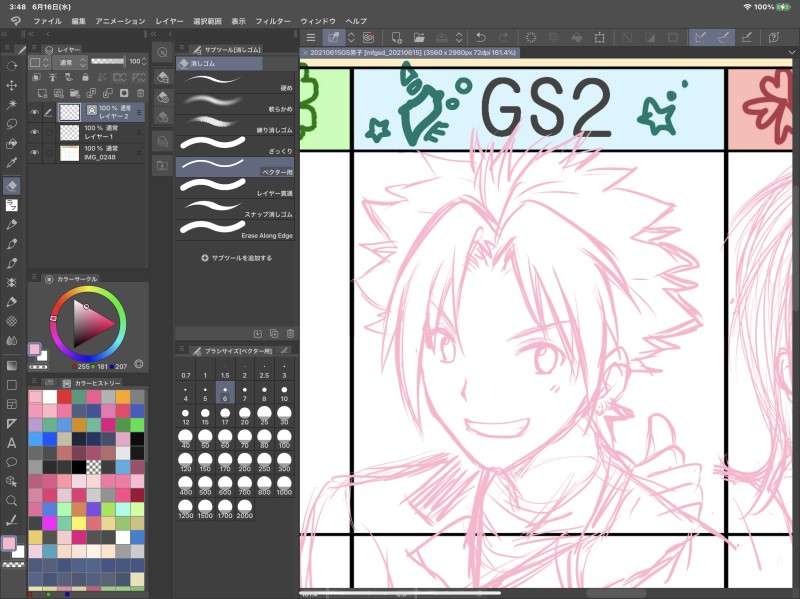Viewport: 800px width, 599px height.
Task: Select the Erase Along Edge sub tool
Action: [x=235, y=230]
